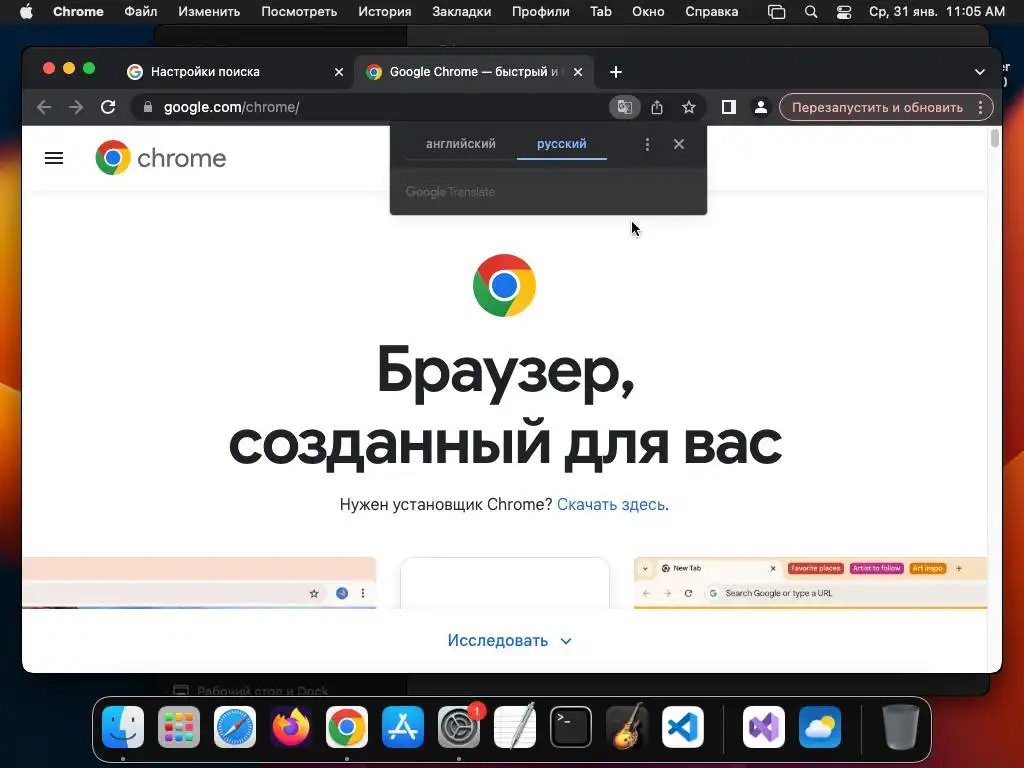Click Chrome icon in the Dock
The height and width of the screenshot is (768, 1024).
coord(347,727)
